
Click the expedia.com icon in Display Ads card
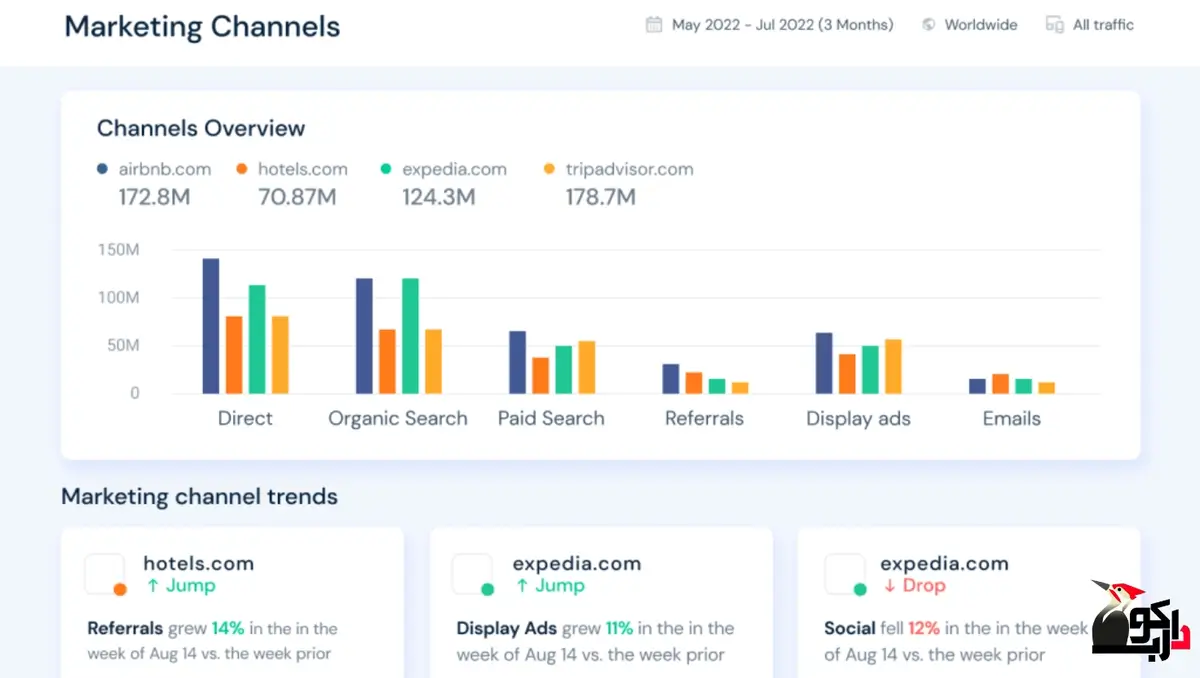point(474,575)
